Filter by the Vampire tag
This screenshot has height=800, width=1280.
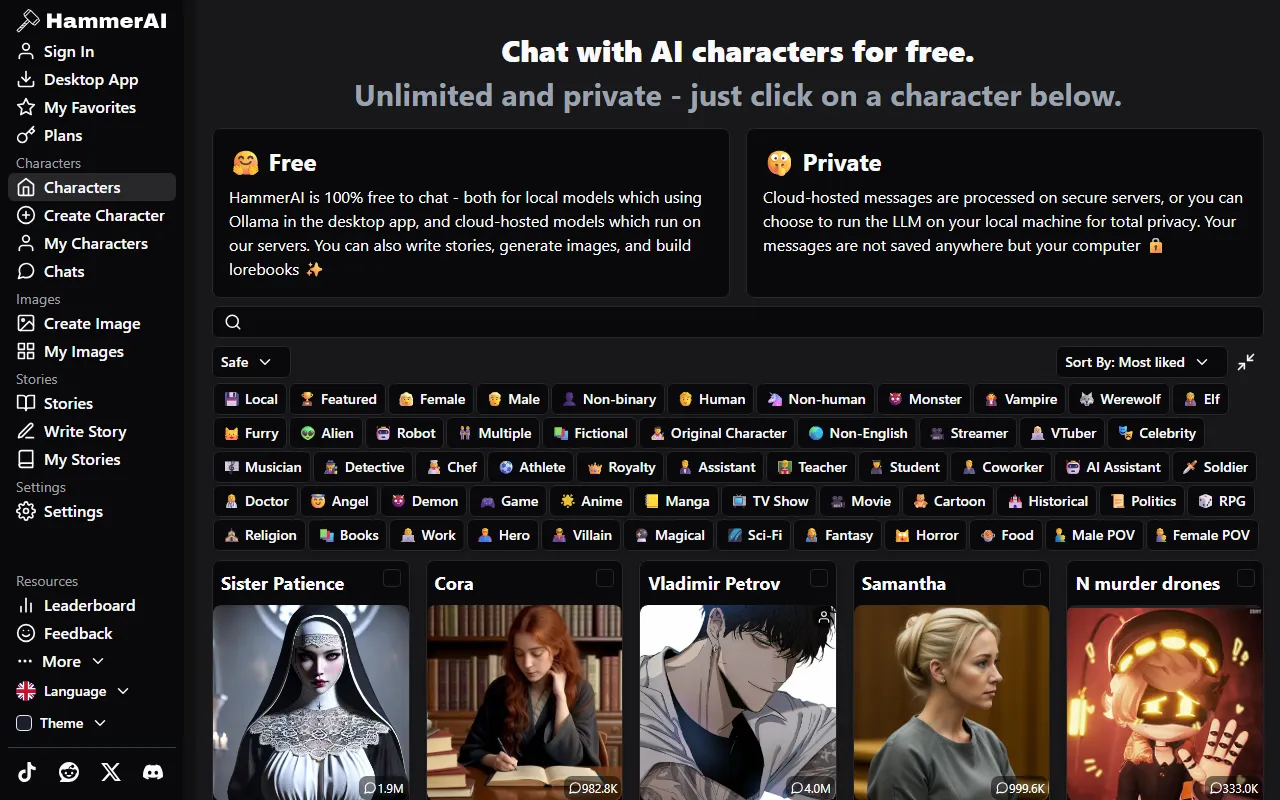(1021, 399)
